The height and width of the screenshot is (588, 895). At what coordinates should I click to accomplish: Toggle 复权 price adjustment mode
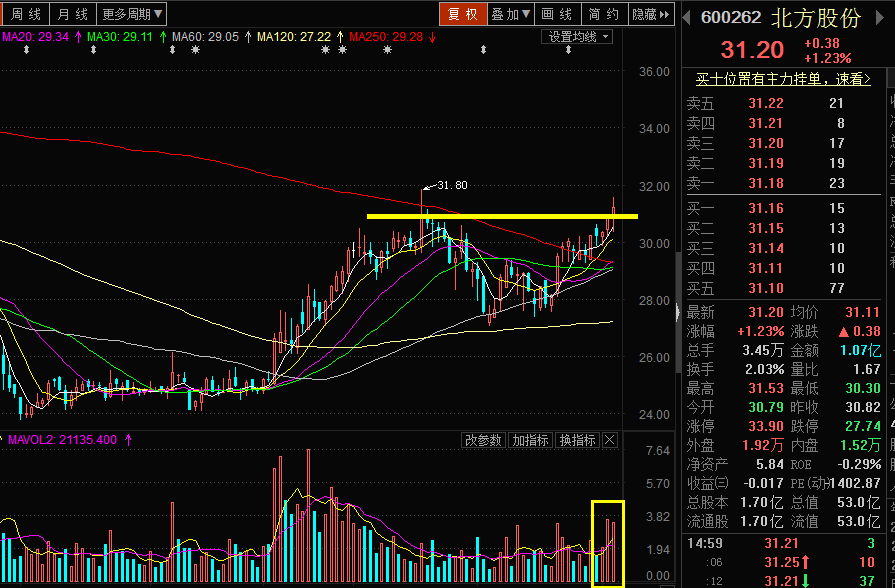pyautogui.click(x=462, y=14)
